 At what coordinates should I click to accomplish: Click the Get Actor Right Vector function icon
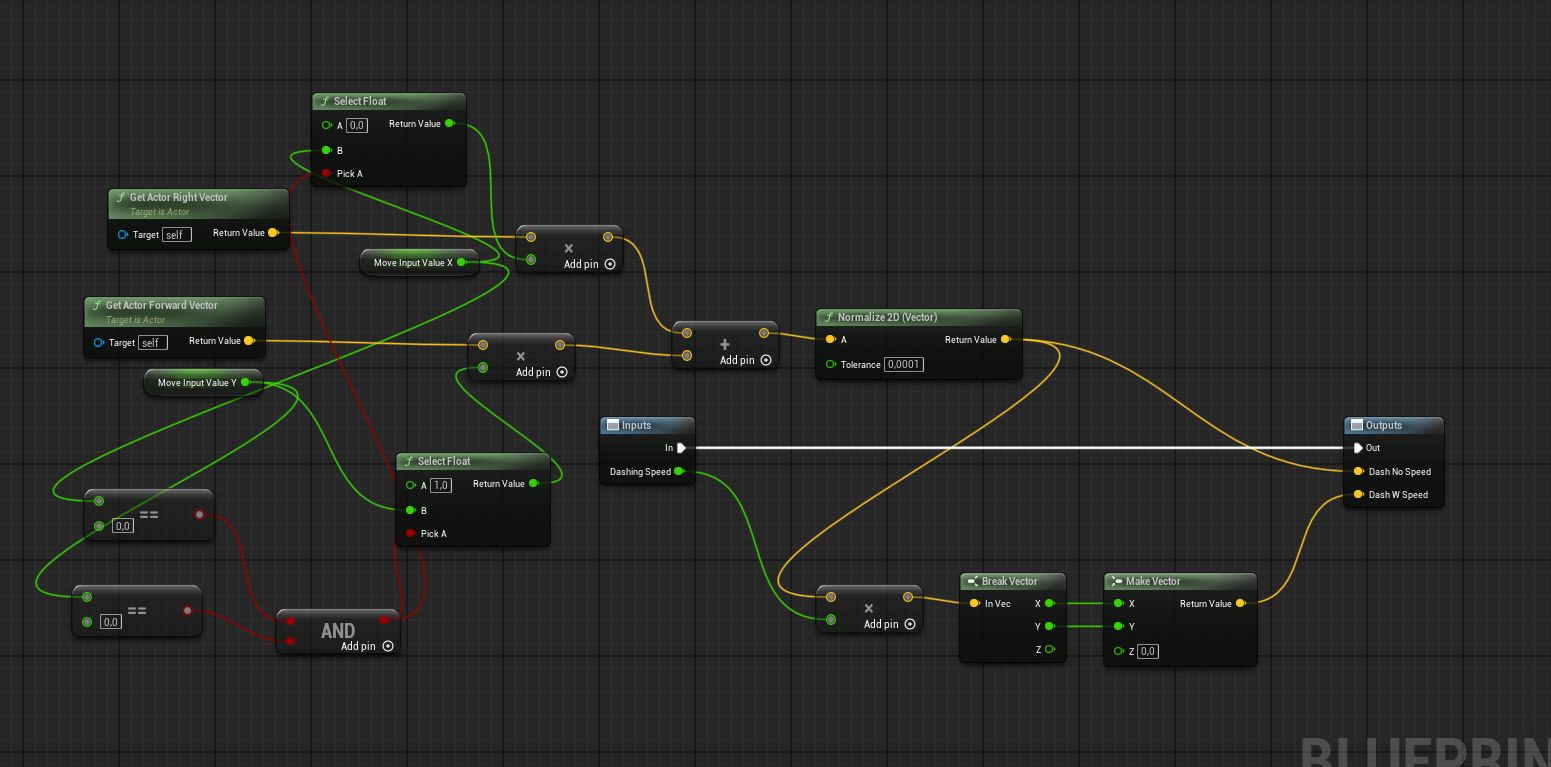click(120, 198)
